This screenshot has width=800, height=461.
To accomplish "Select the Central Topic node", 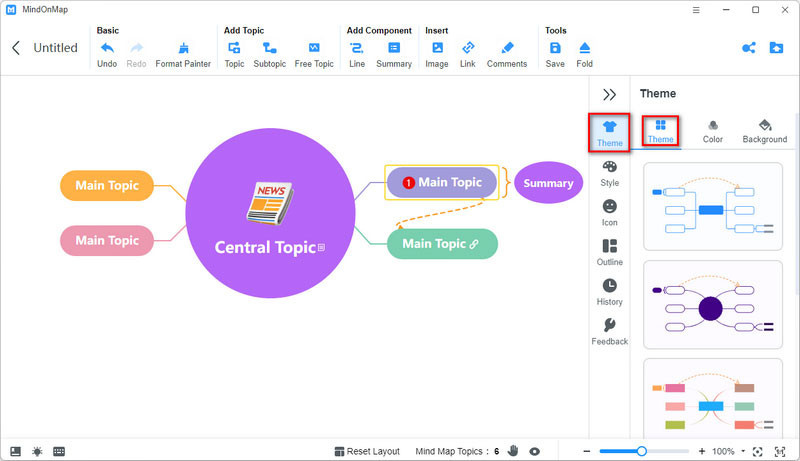I will (x=270, y=213).
